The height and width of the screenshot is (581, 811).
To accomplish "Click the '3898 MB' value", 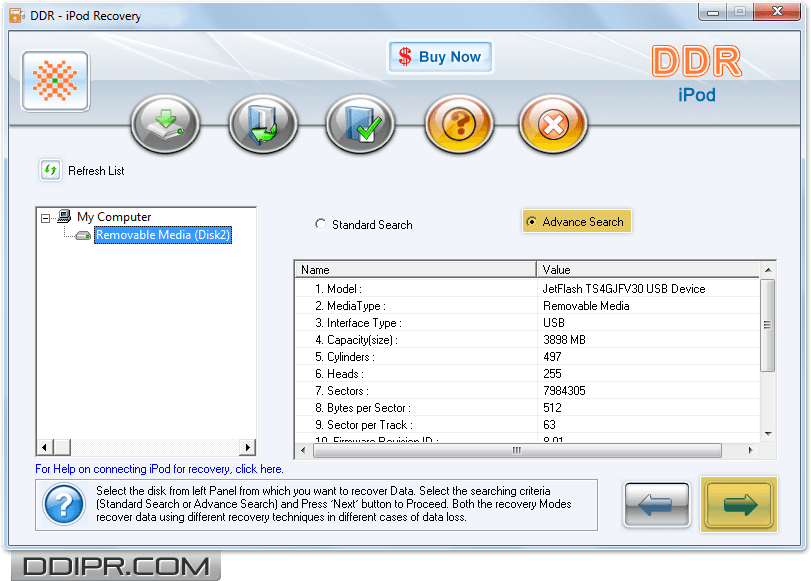I will tap(564, 340).
